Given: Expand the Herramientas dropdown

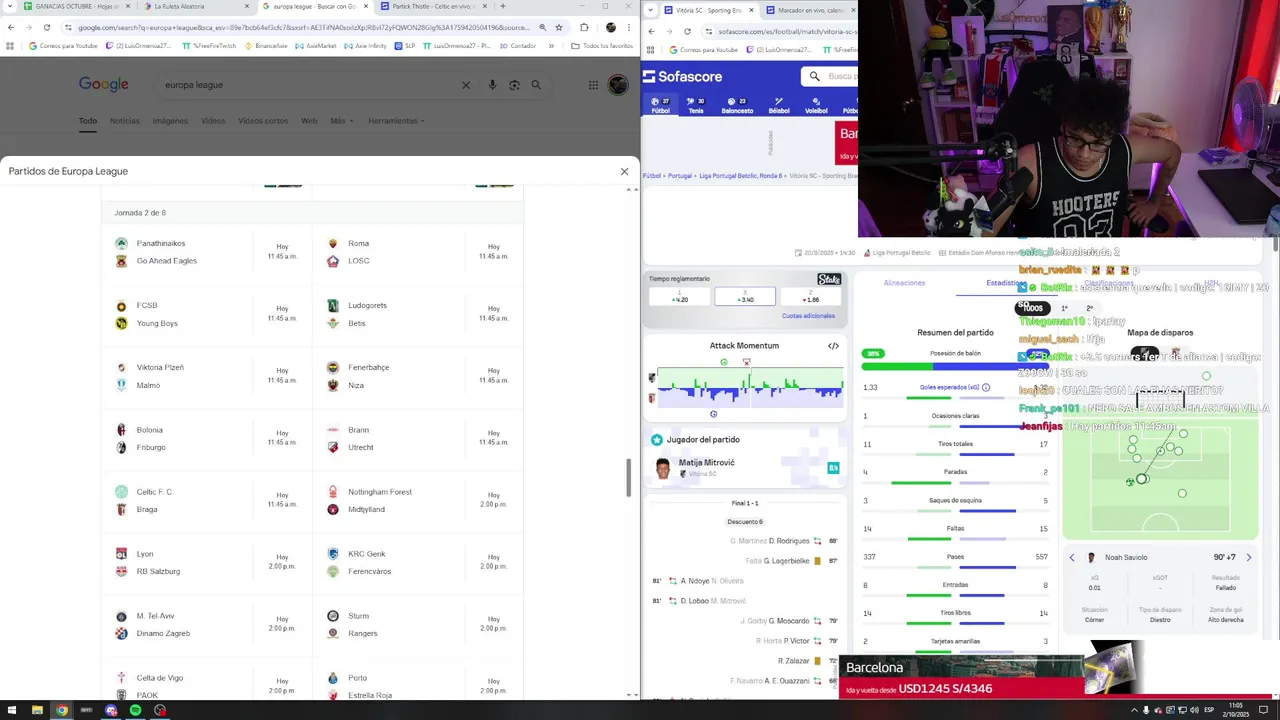Looking at the screenshot, I should pyautogui.click(x=396, y=121).
